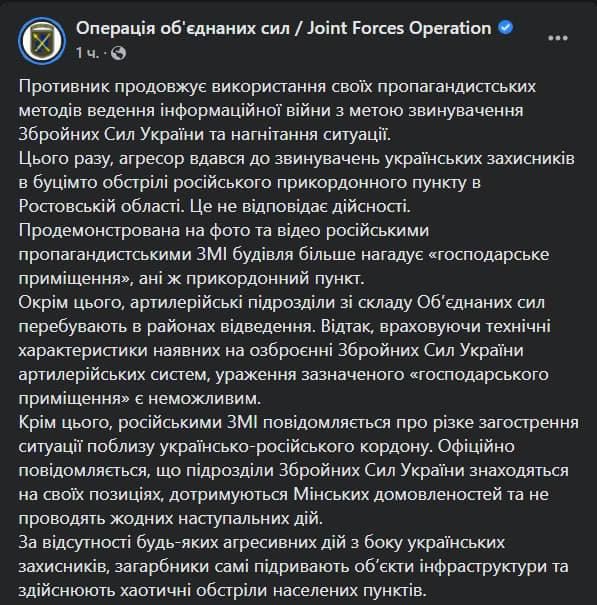Click the line starting "Продемонстрована на фото"
This screenshot has height=605, width=597.
click(x=224, y=231)
